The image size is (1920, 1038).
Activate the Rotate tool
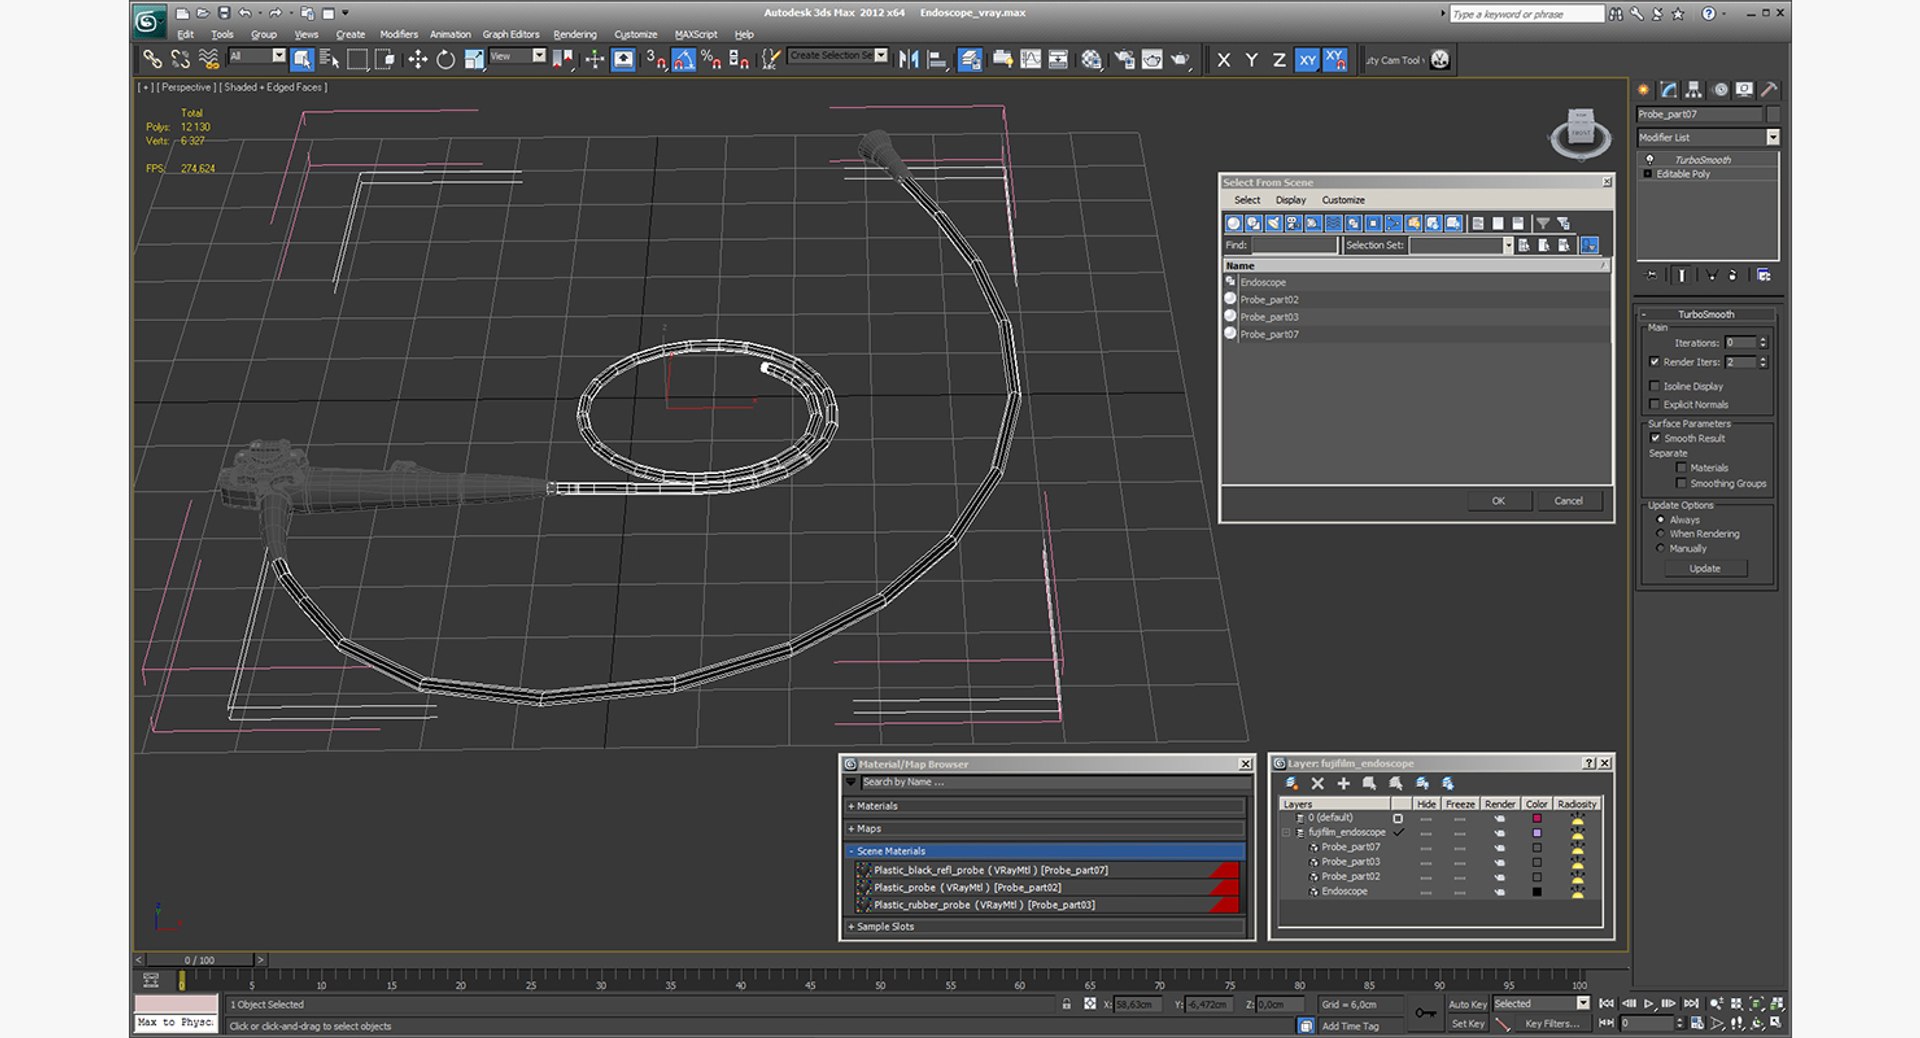(445, 60)
